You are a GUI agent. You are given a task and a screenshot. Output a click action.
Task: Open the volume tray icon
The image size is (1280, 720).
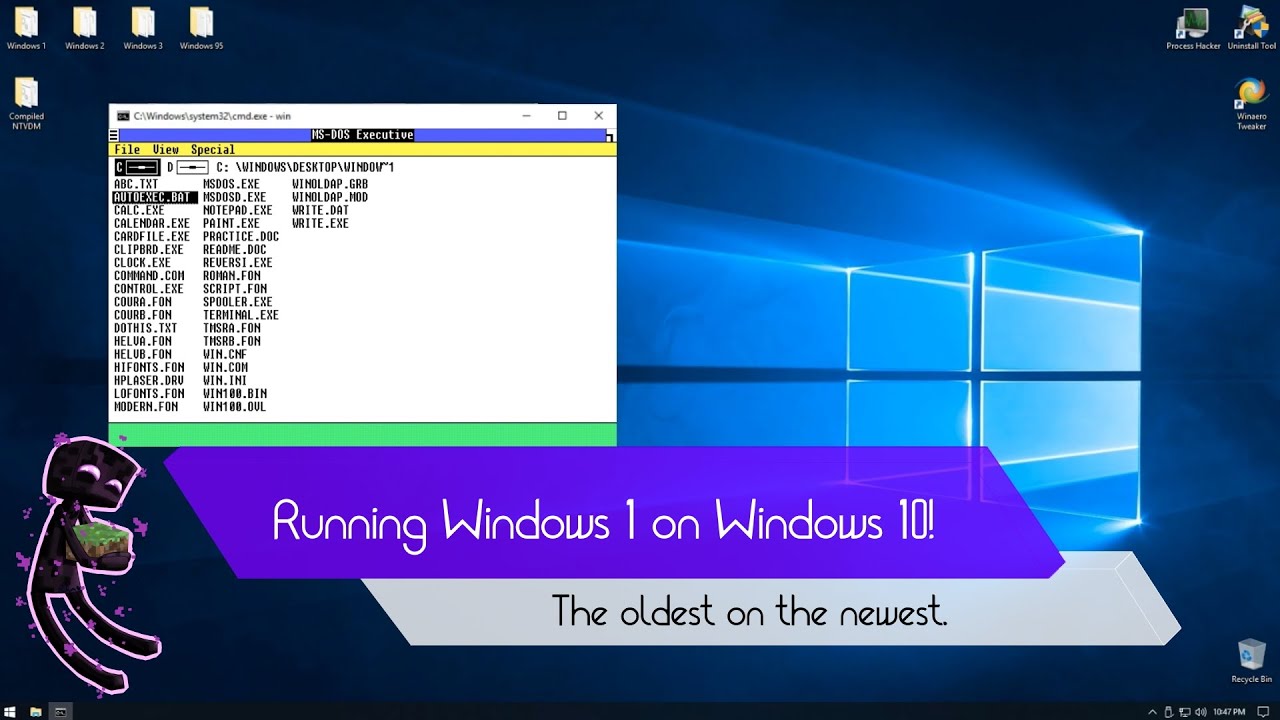[1199, 712]
